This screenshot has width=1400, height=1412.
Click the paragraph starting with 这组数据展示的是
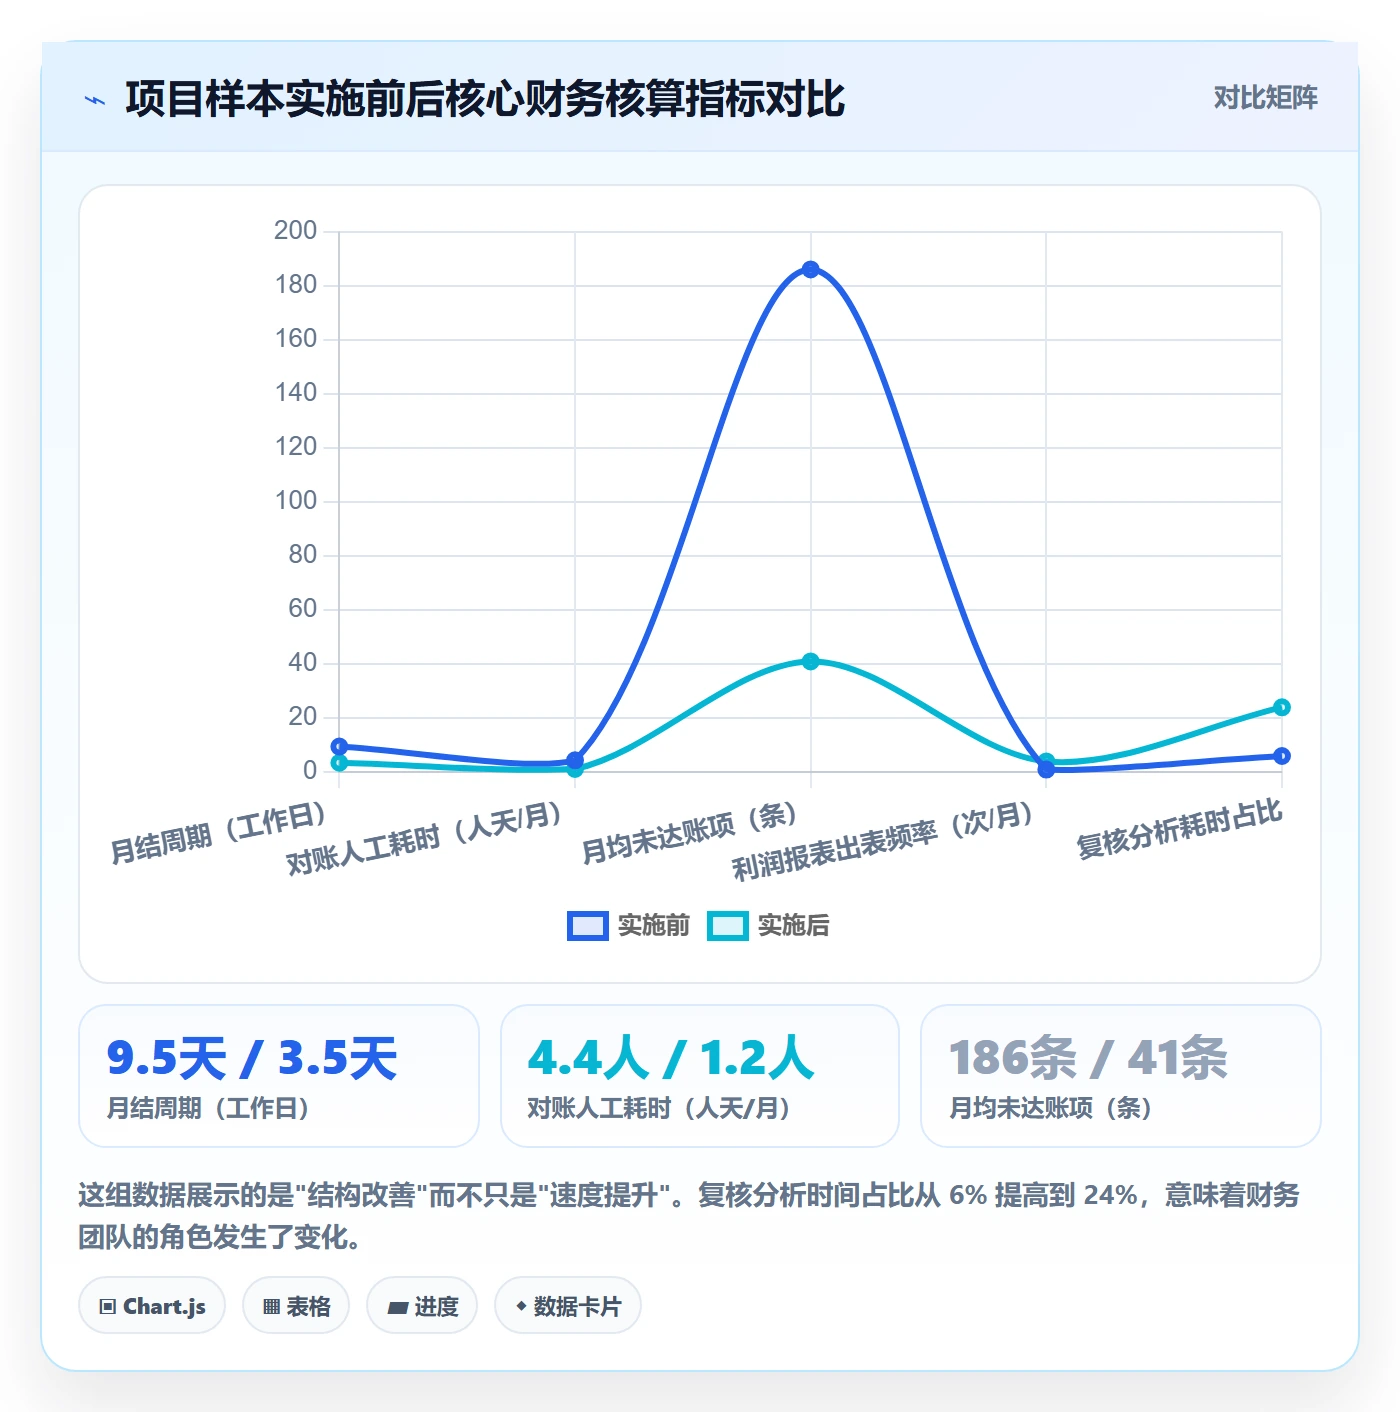[x=689, y=1216]
